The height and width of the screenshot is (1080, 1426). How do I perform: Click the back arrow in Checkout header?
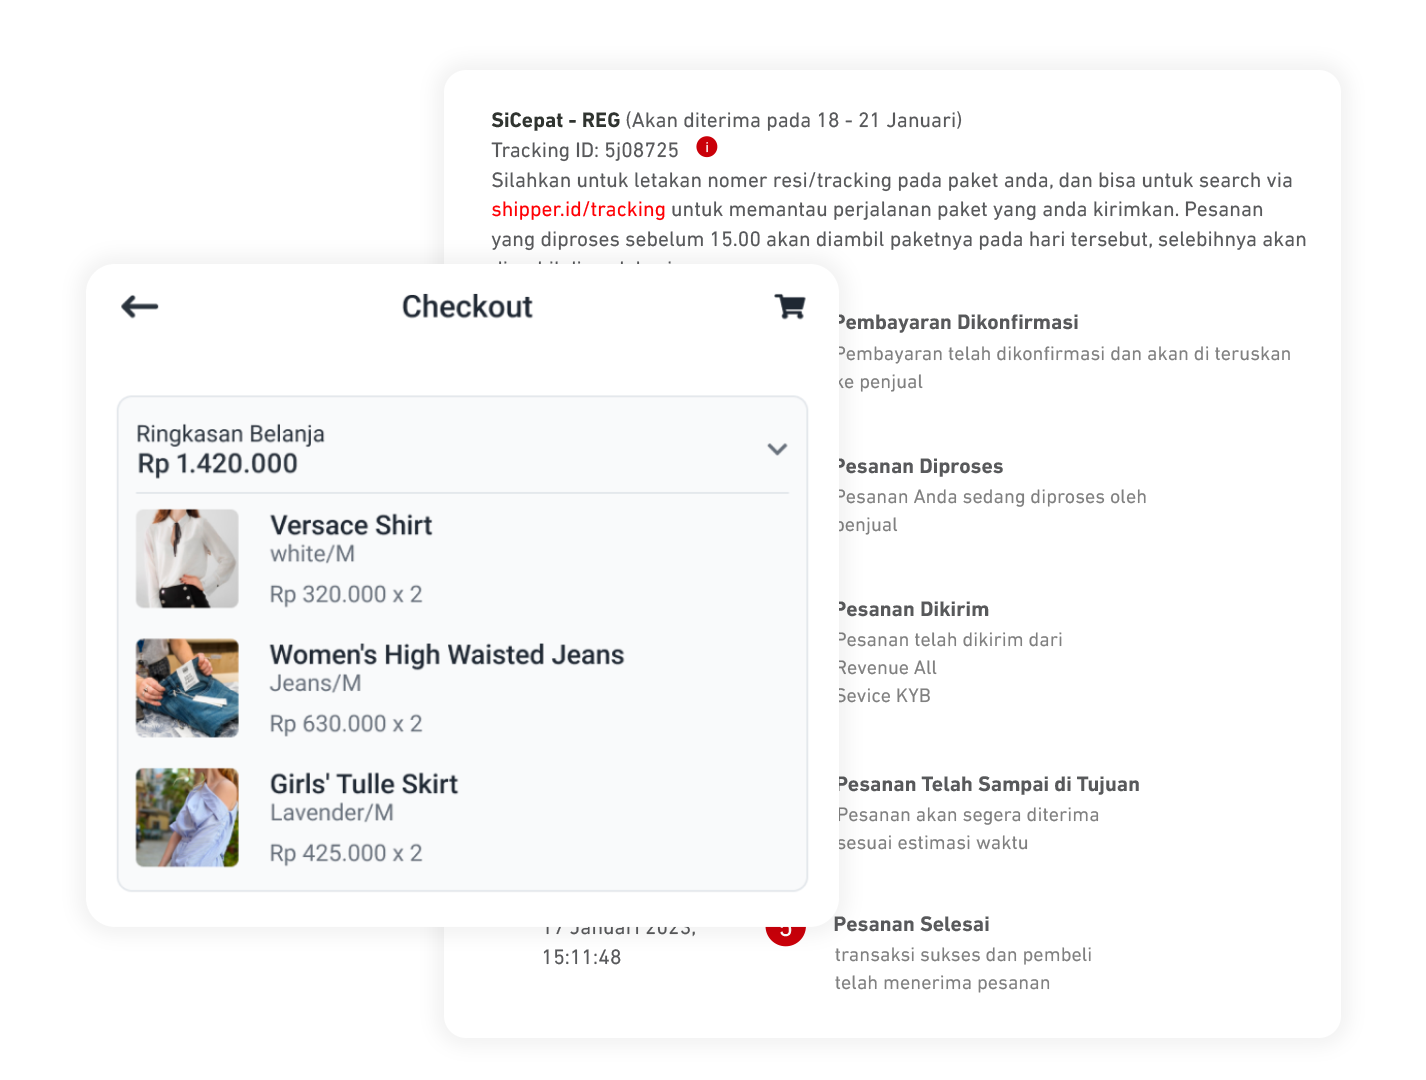pos(140,306)
